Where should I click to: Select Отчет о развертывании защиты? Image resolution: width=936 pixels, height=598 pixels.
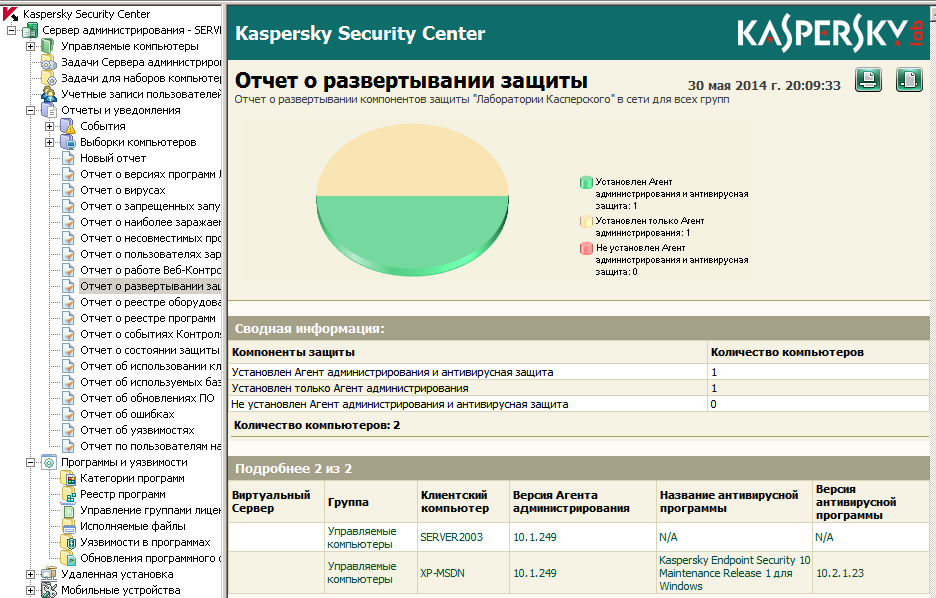click(150, 286)
